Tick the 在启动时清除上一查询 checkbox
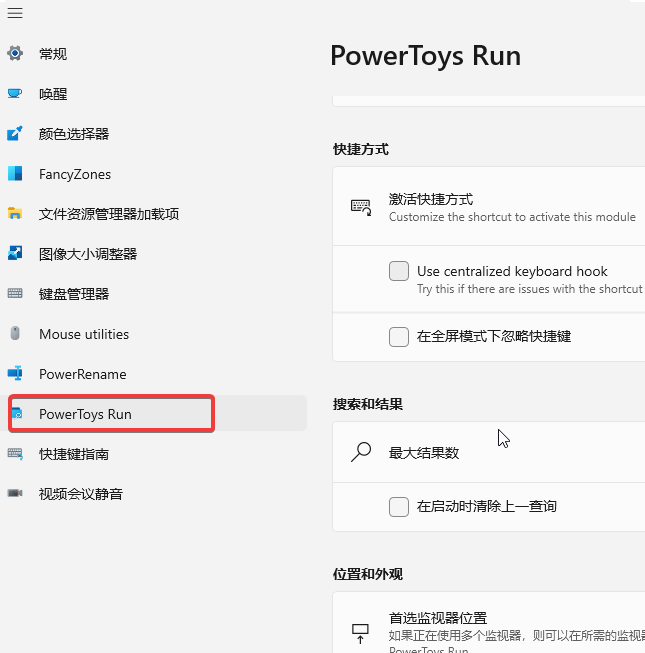645x653 pixels. [399, 506]
